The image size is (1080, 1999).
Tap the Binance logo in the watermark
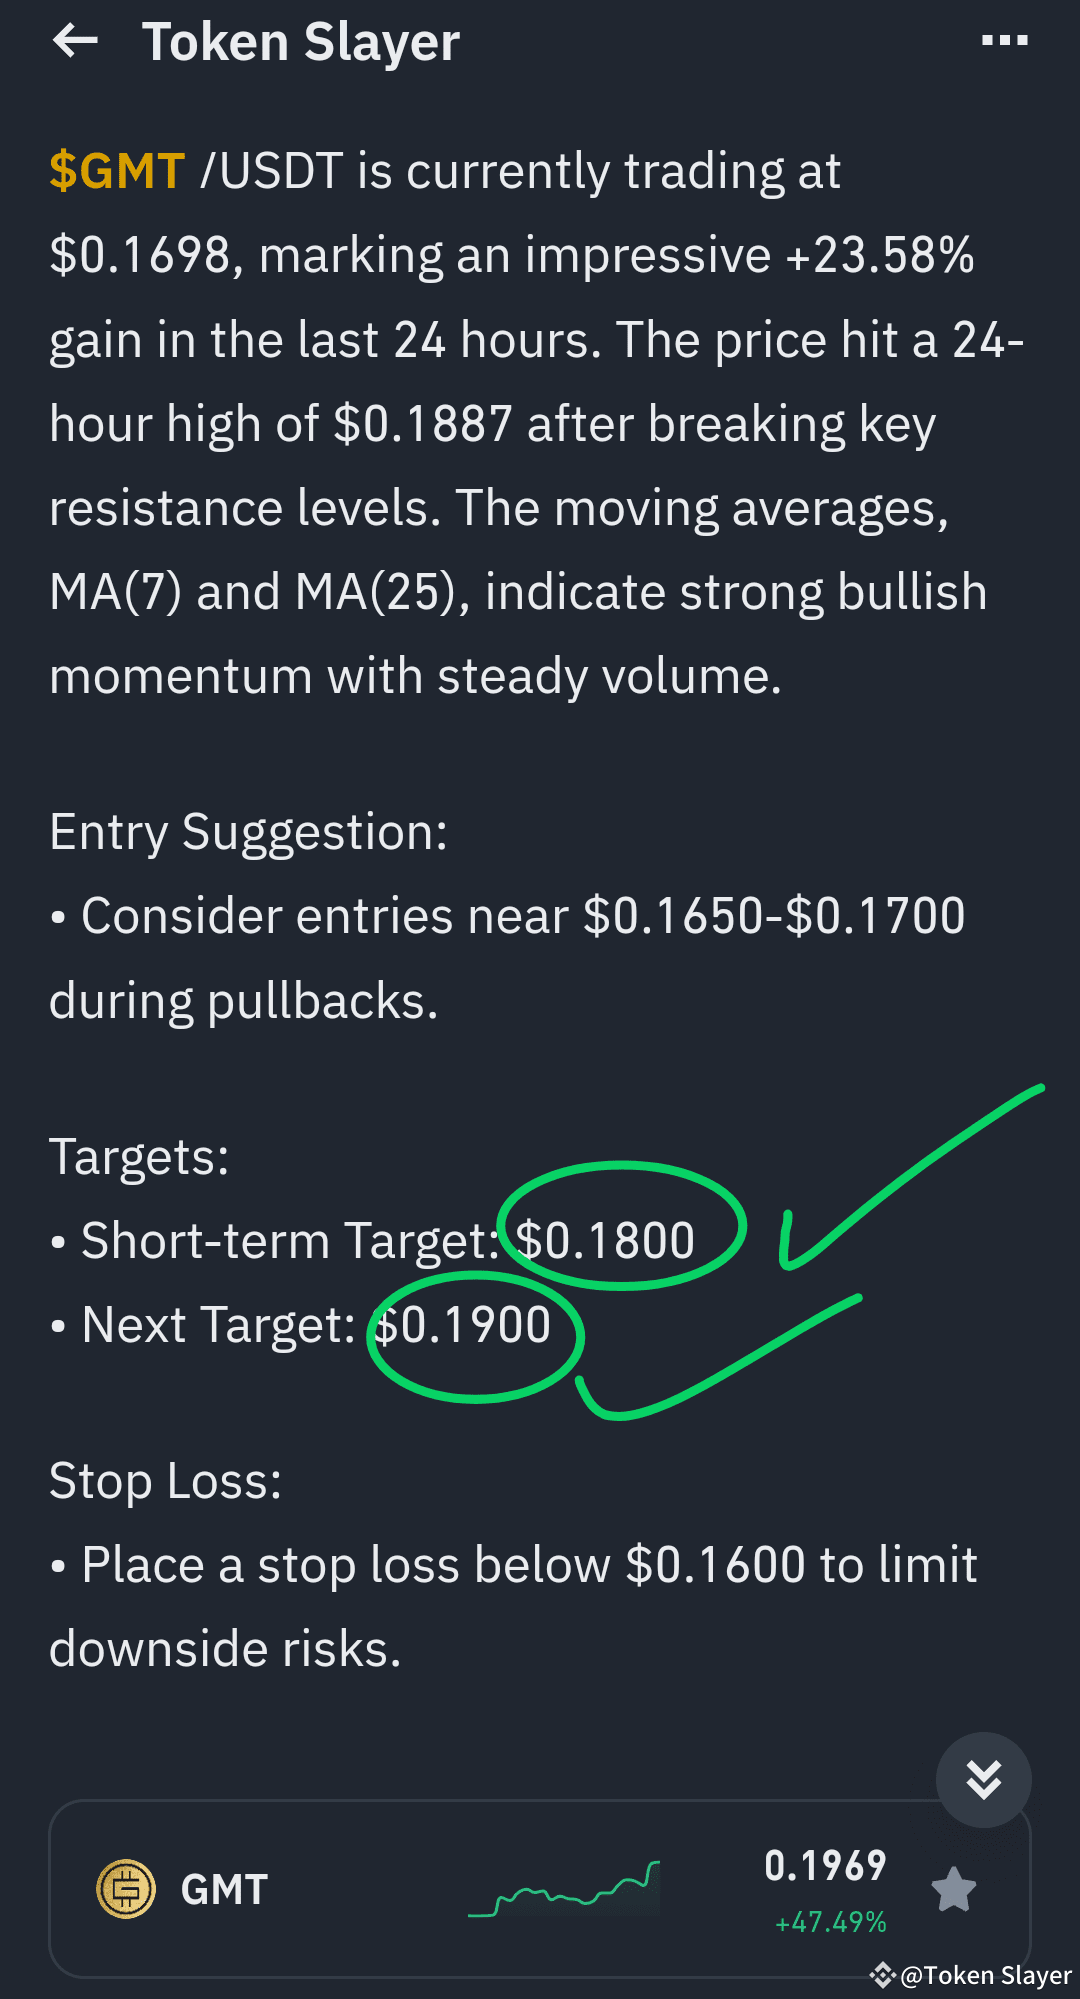[x=883, y=1974]
